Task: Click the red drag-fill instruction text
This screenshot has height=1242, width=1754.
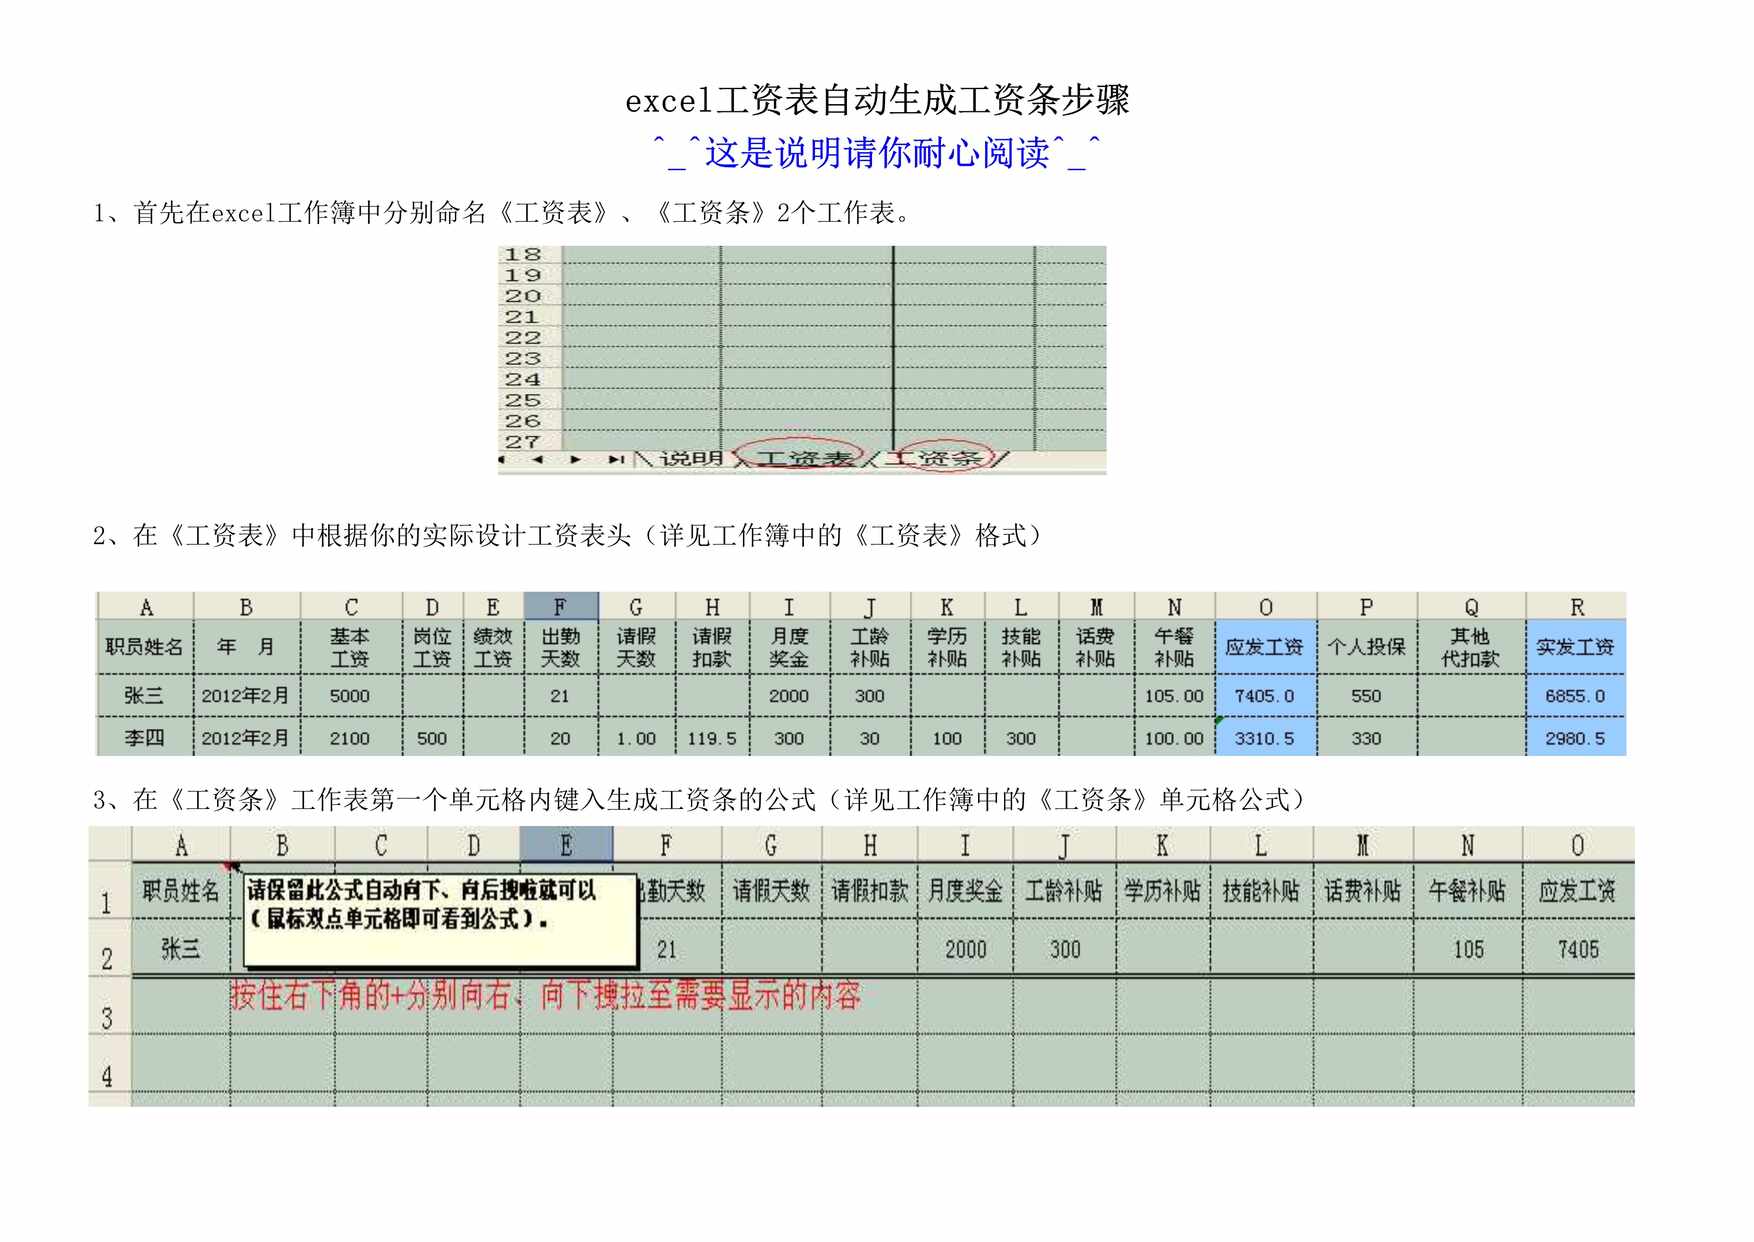Action: [x=545, y=995]
